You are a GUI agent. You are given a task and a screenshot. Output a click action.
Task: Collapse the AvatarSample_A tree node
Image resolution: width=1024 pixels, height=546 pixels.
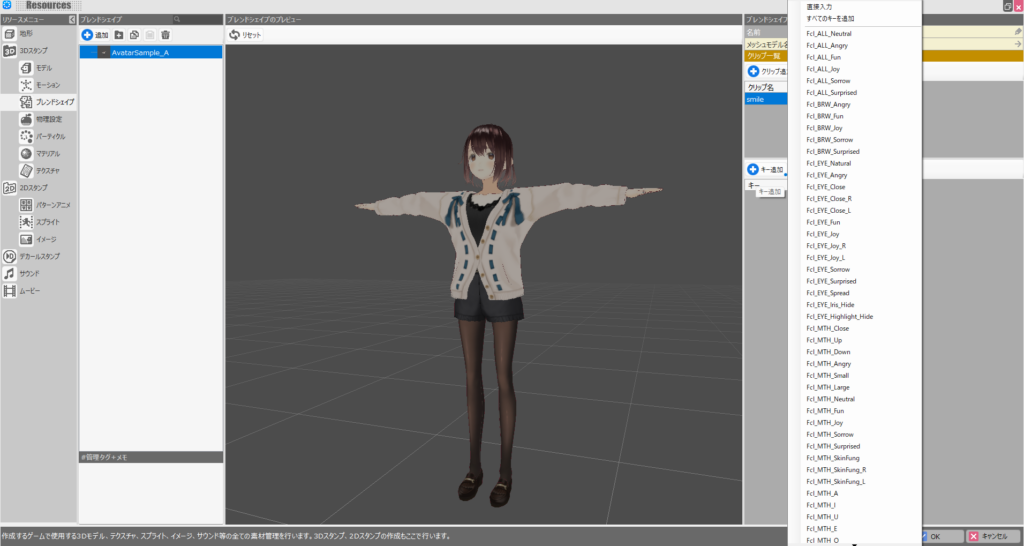[x=104, y=52]
